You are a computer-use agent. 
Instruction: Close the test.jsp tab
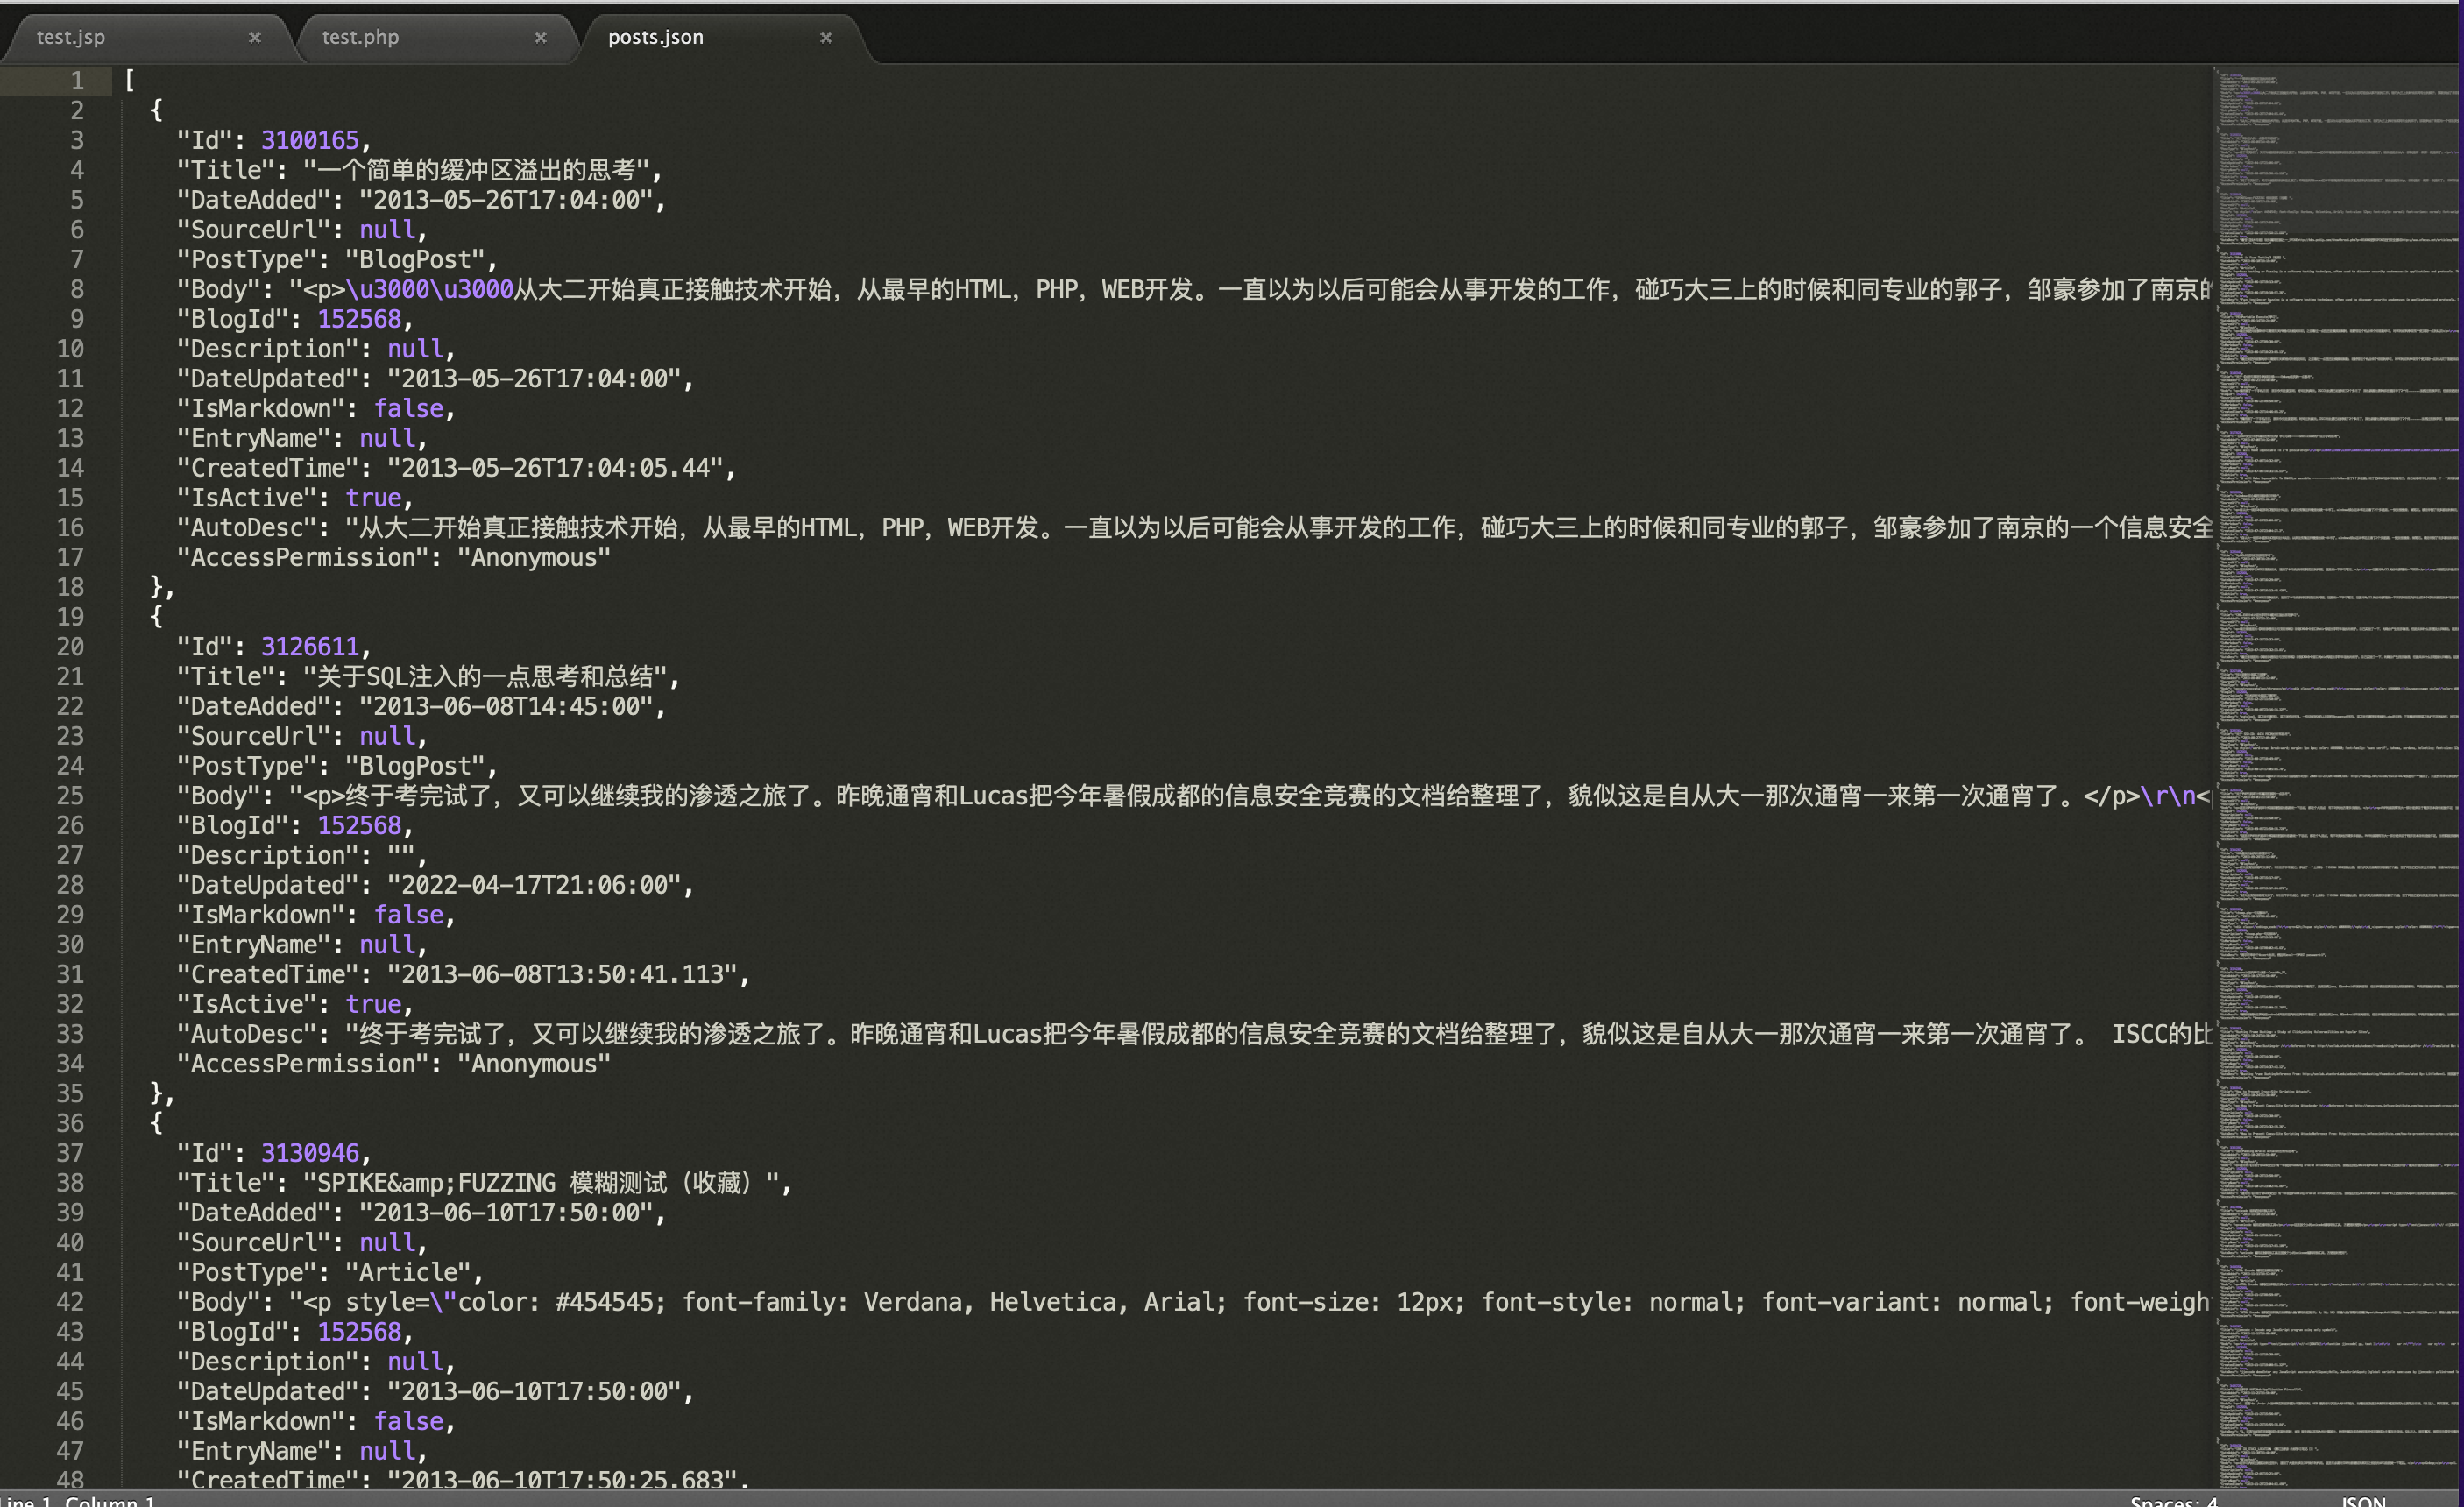(254, 37)
